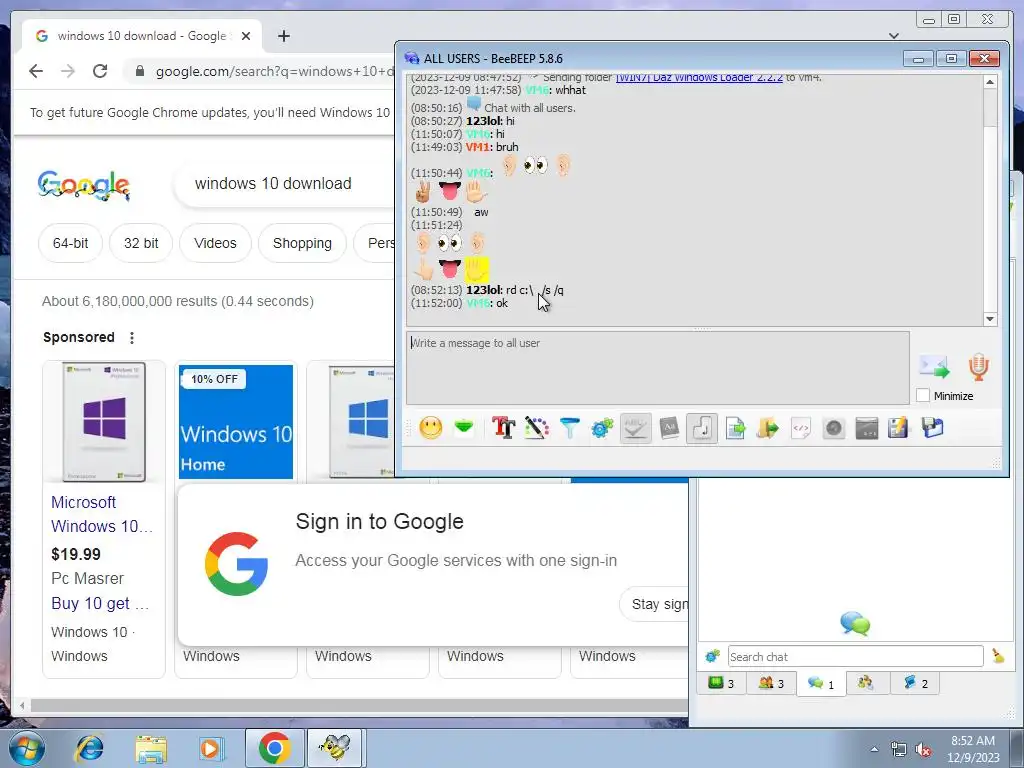Go forward in Chrome

pos(68,71)
